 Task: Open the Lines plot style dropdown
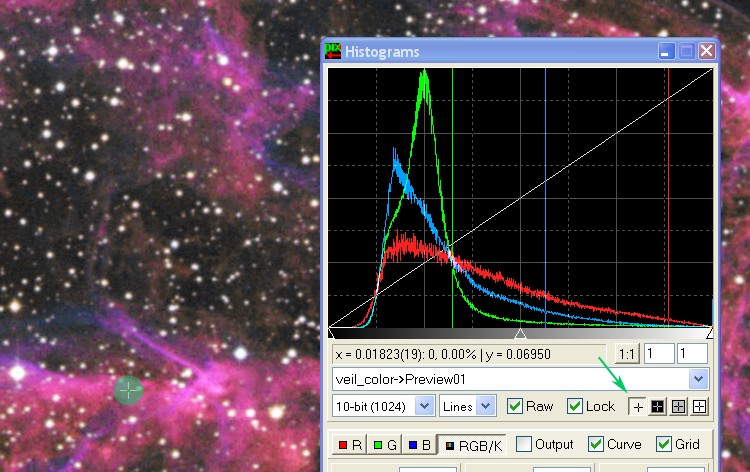pyautogui.click(x=485, y=406)
